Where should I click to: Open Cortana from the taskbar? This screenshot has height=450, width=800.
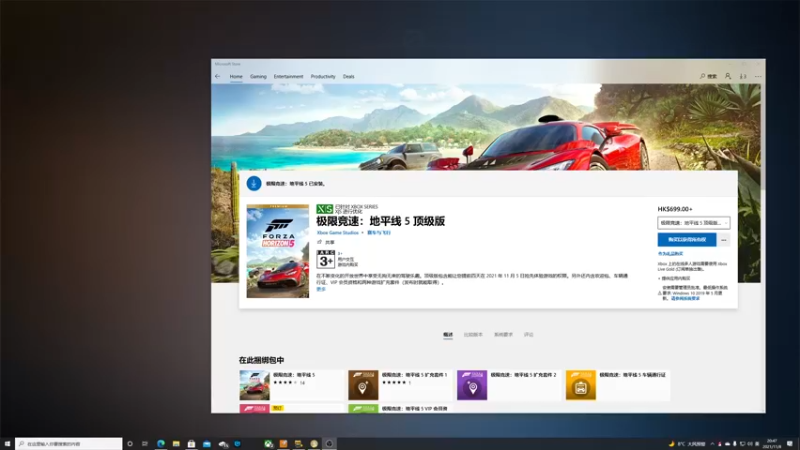130,444
